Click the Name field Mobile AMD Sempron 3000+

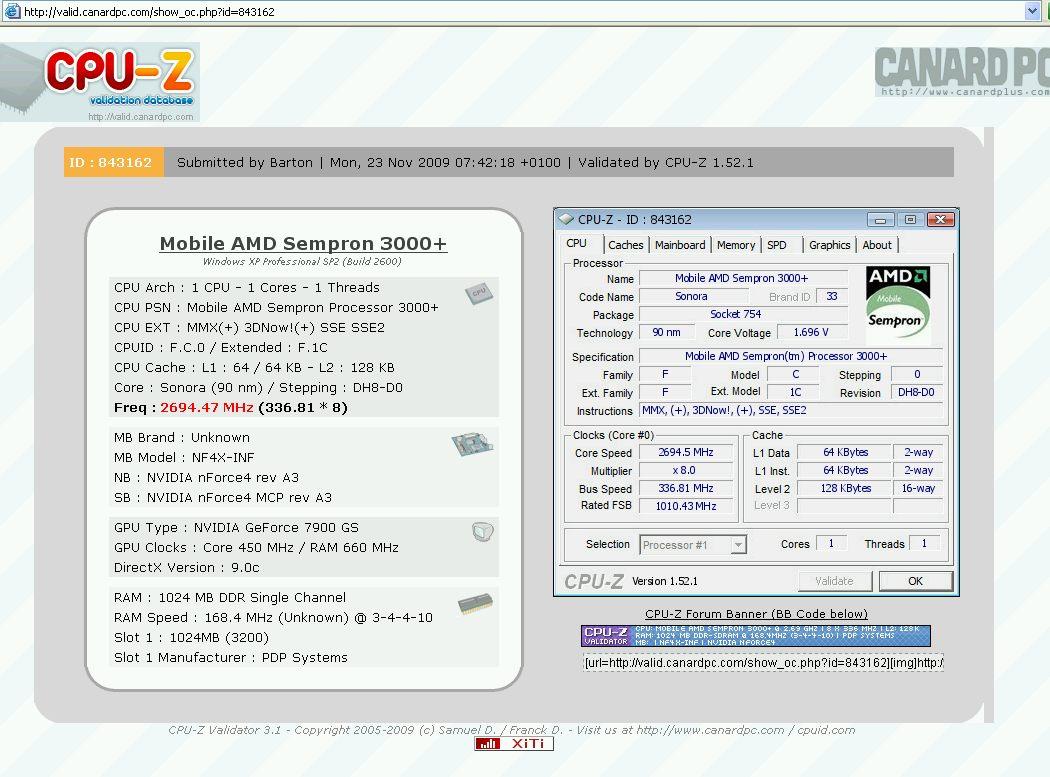(x=743, y=278)
